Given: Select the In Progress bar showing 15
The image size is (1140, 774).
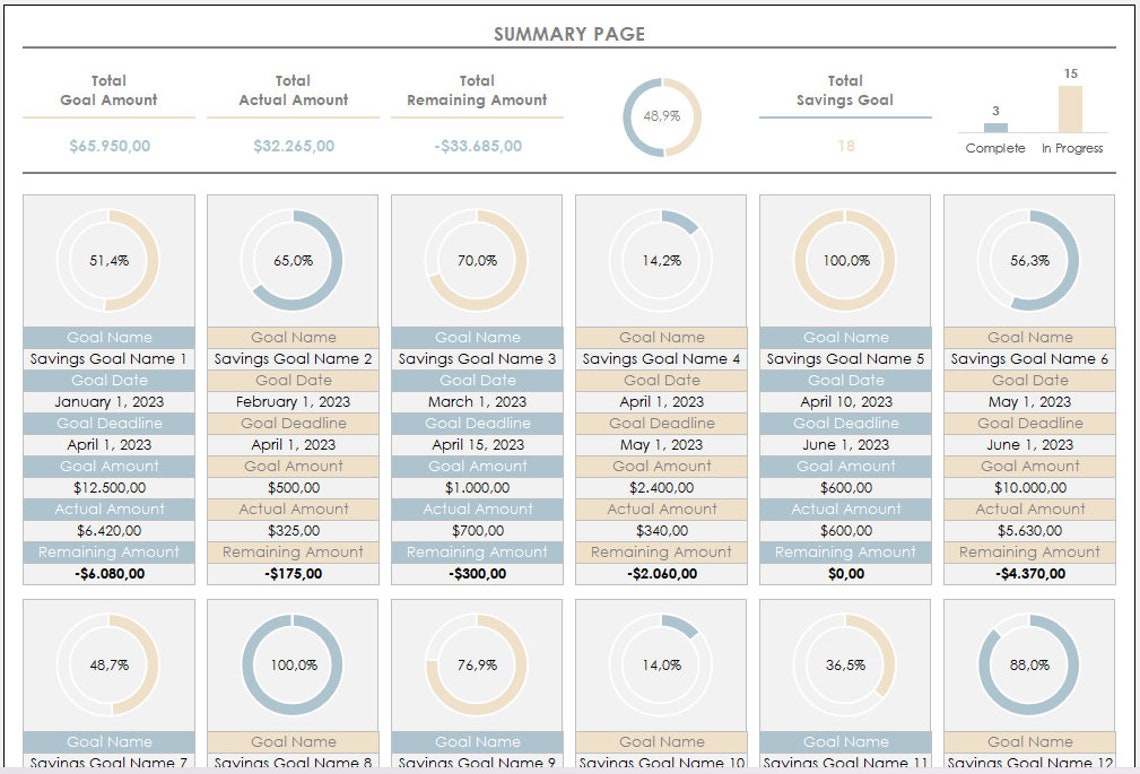Looking at the screenshot, I should pos(1071,112).
